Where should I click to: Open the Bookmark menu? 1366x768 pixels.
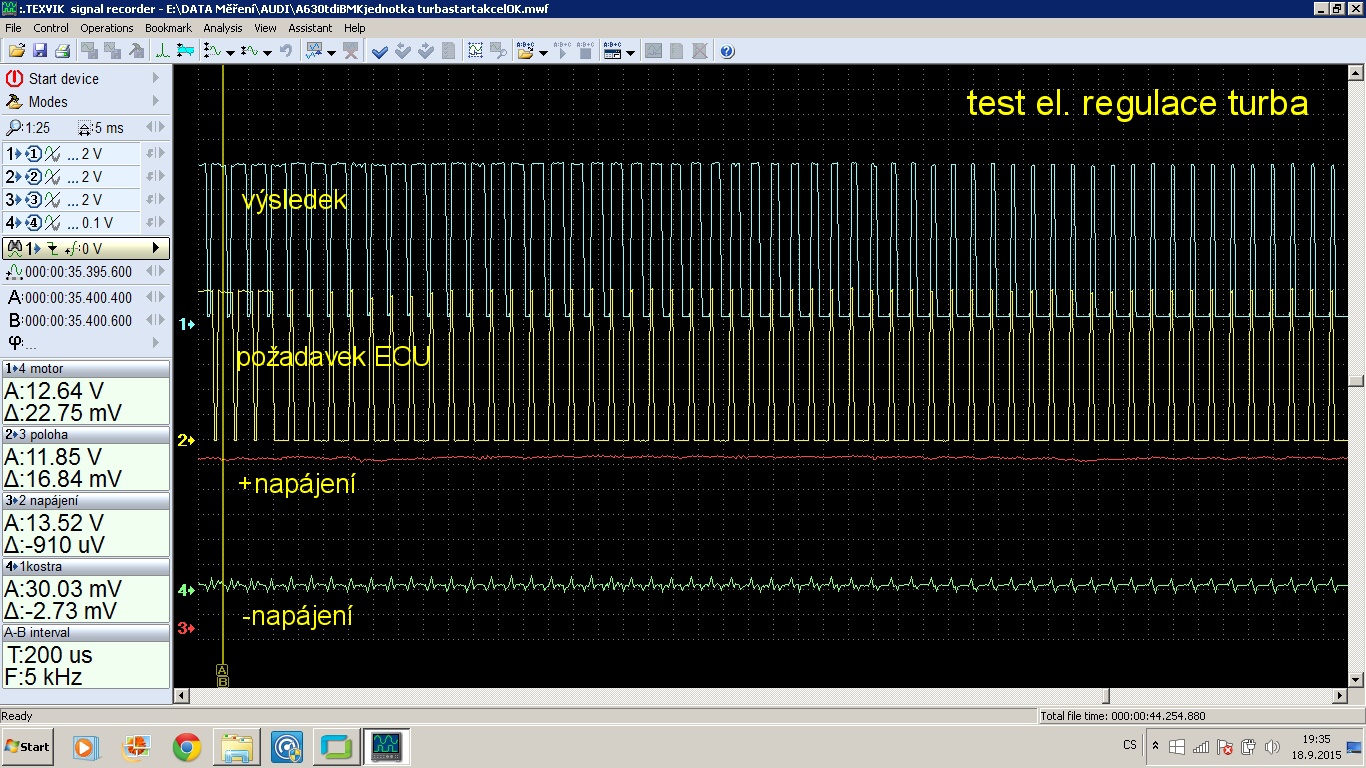(x=168, y=28)
